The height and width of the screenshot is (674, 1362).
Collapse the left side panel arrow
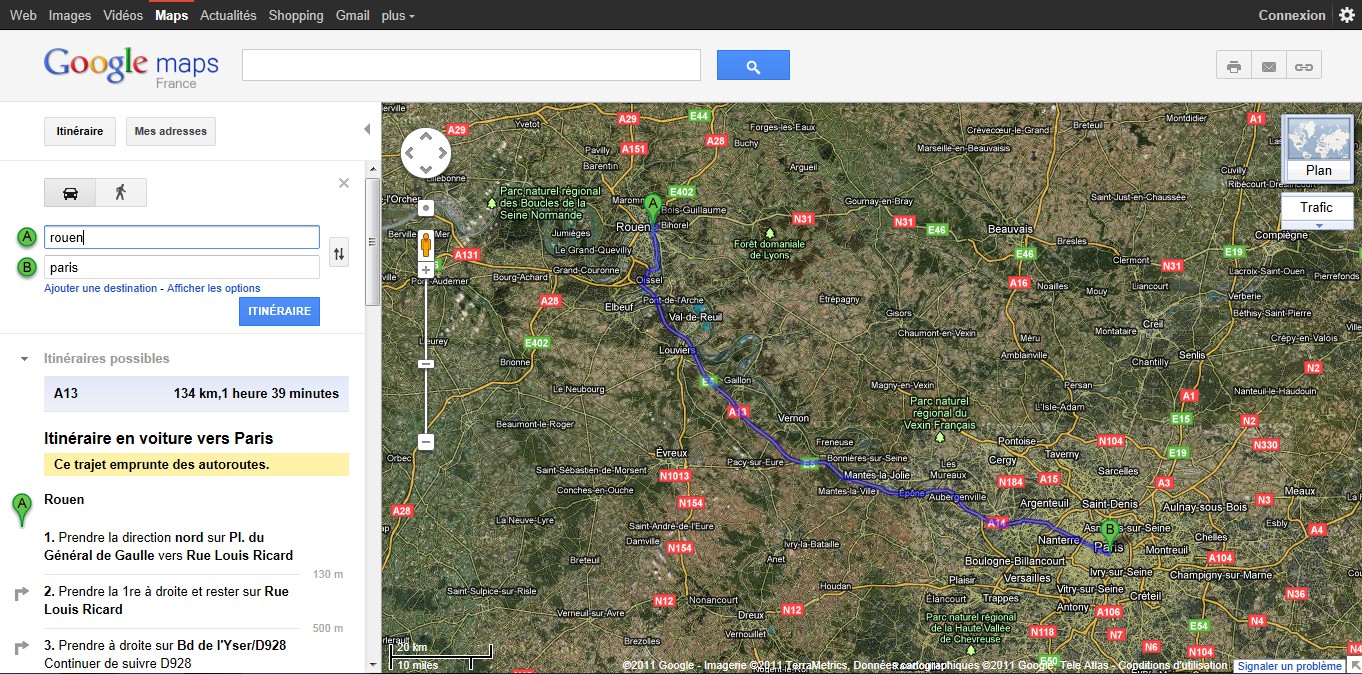(x=367, y=129)
